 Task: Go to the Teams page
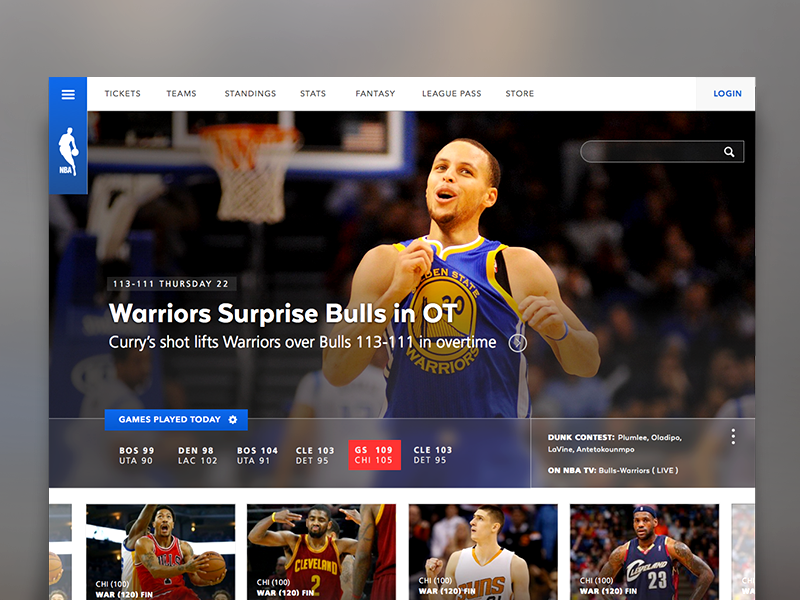tap(181, 93)
